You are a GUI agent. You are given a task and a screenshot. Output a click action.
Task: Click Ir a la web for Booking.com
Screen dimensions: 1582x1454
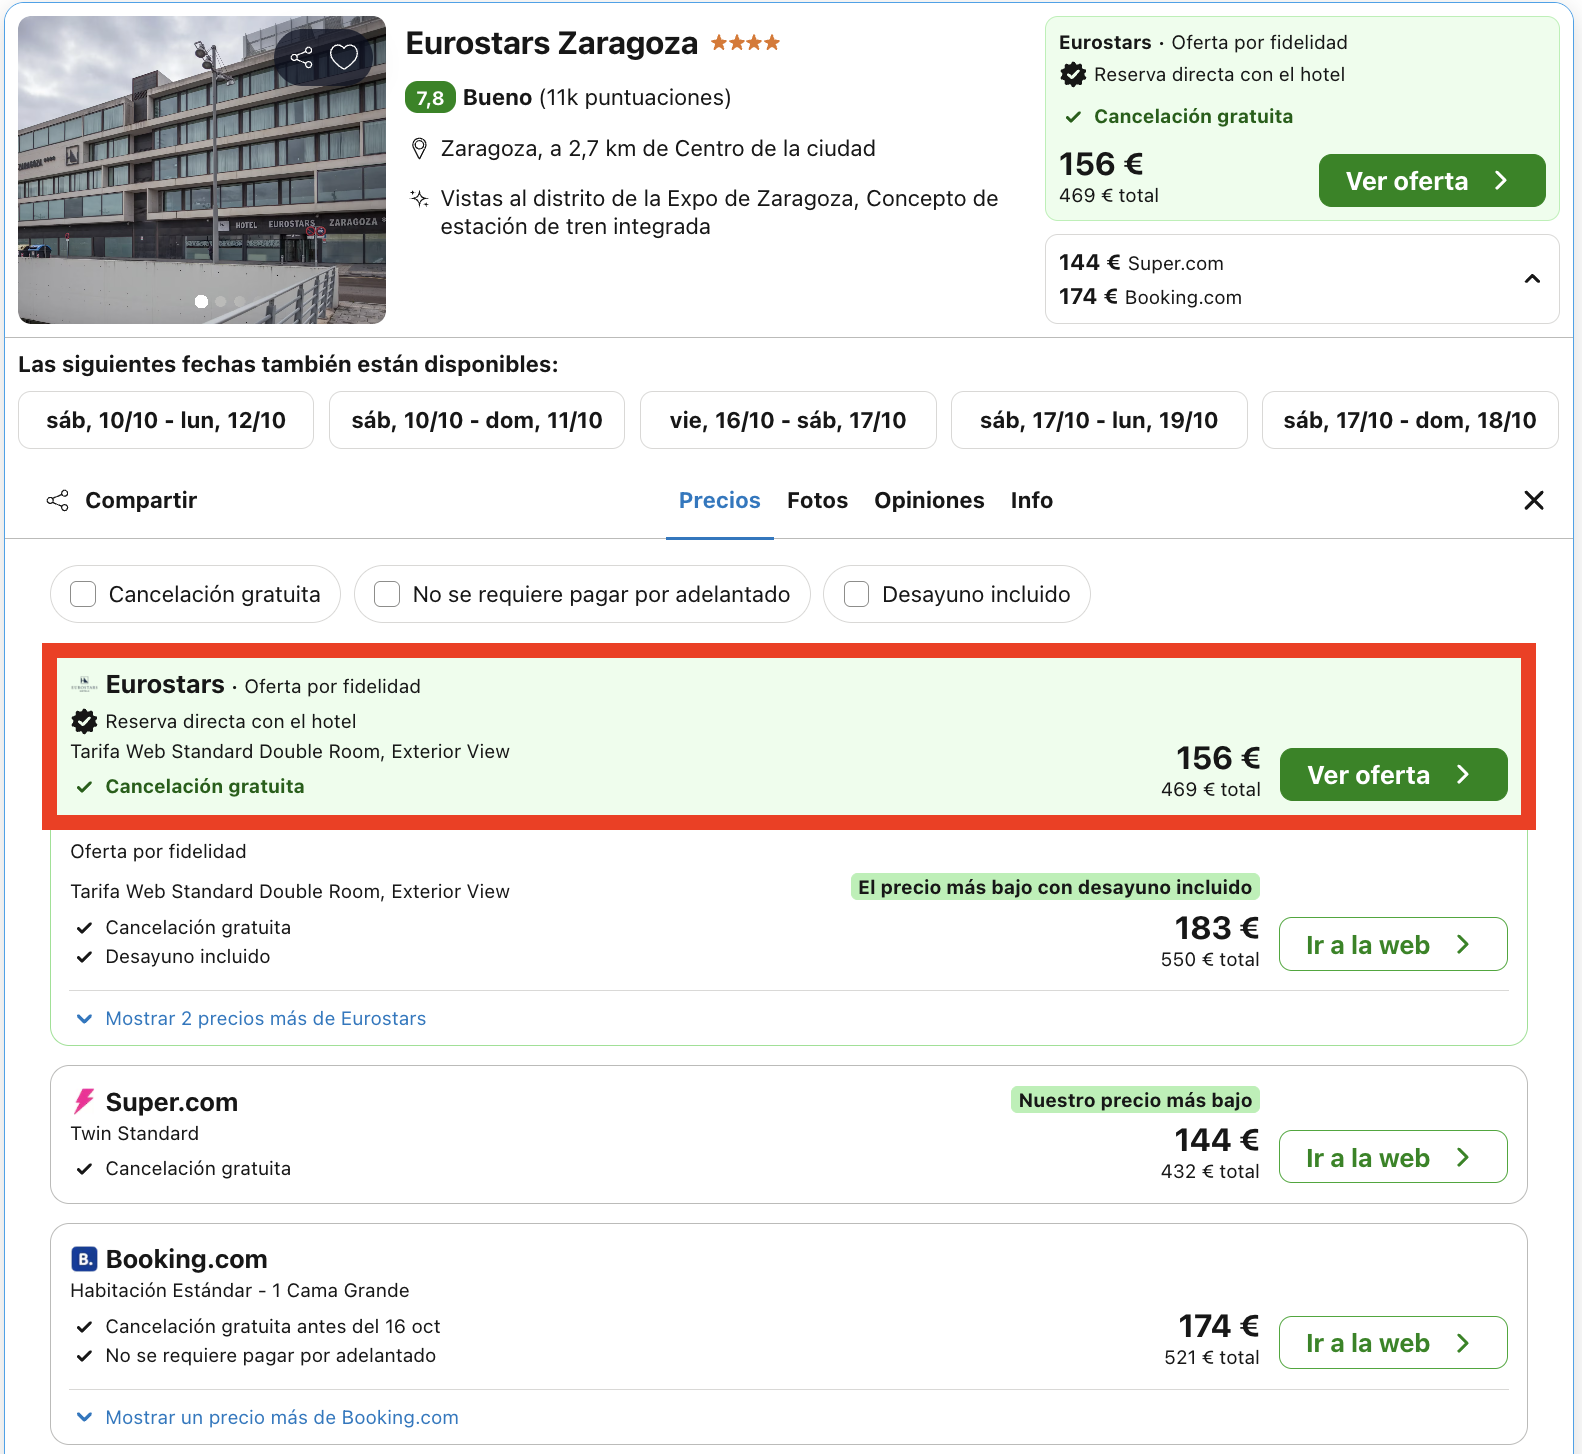click(1393, 1343)
